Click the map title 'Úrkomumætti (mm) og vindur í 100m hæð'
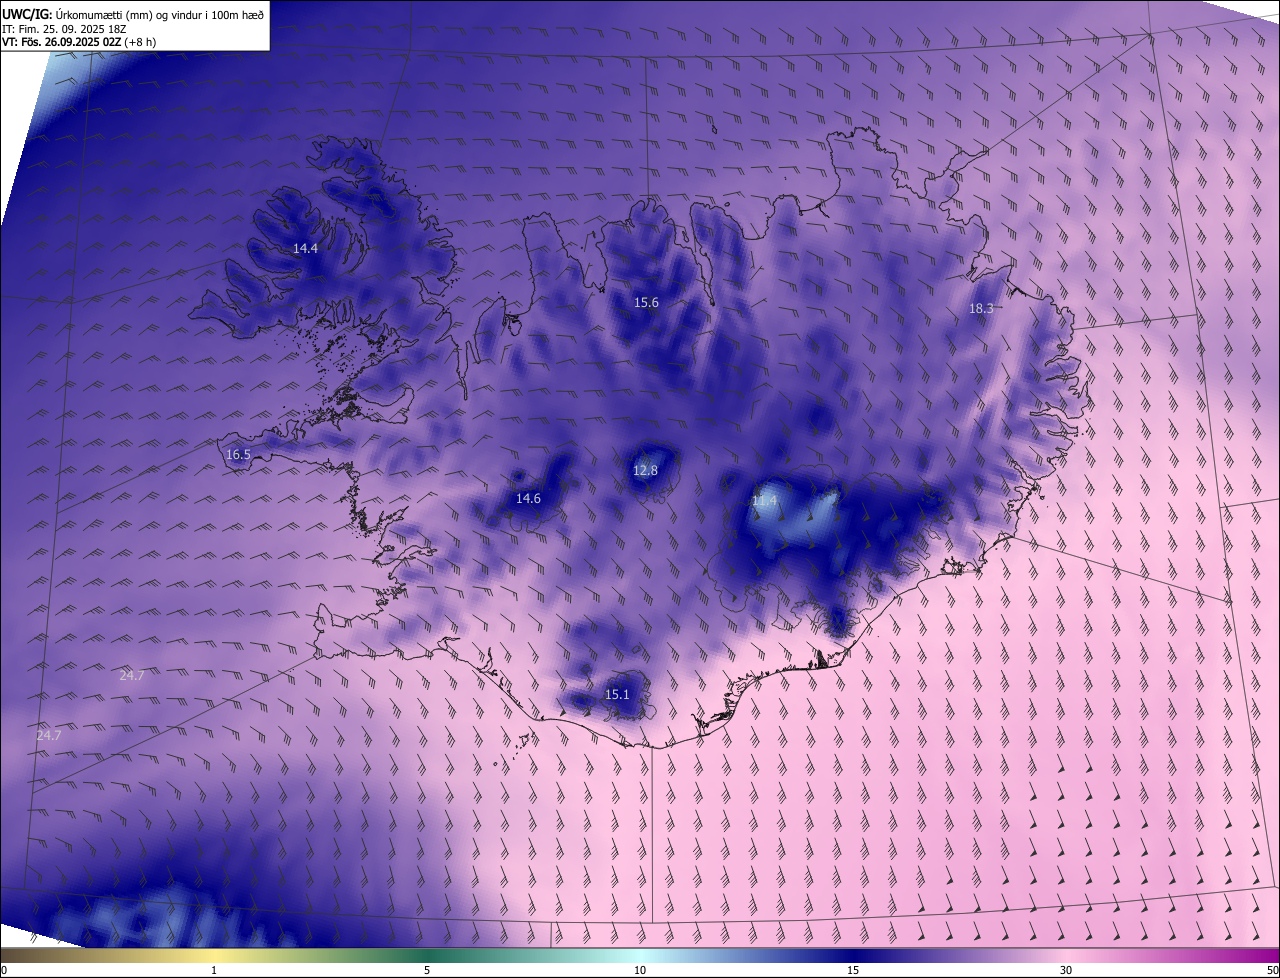1280x978 pixels. pos(159,14)
